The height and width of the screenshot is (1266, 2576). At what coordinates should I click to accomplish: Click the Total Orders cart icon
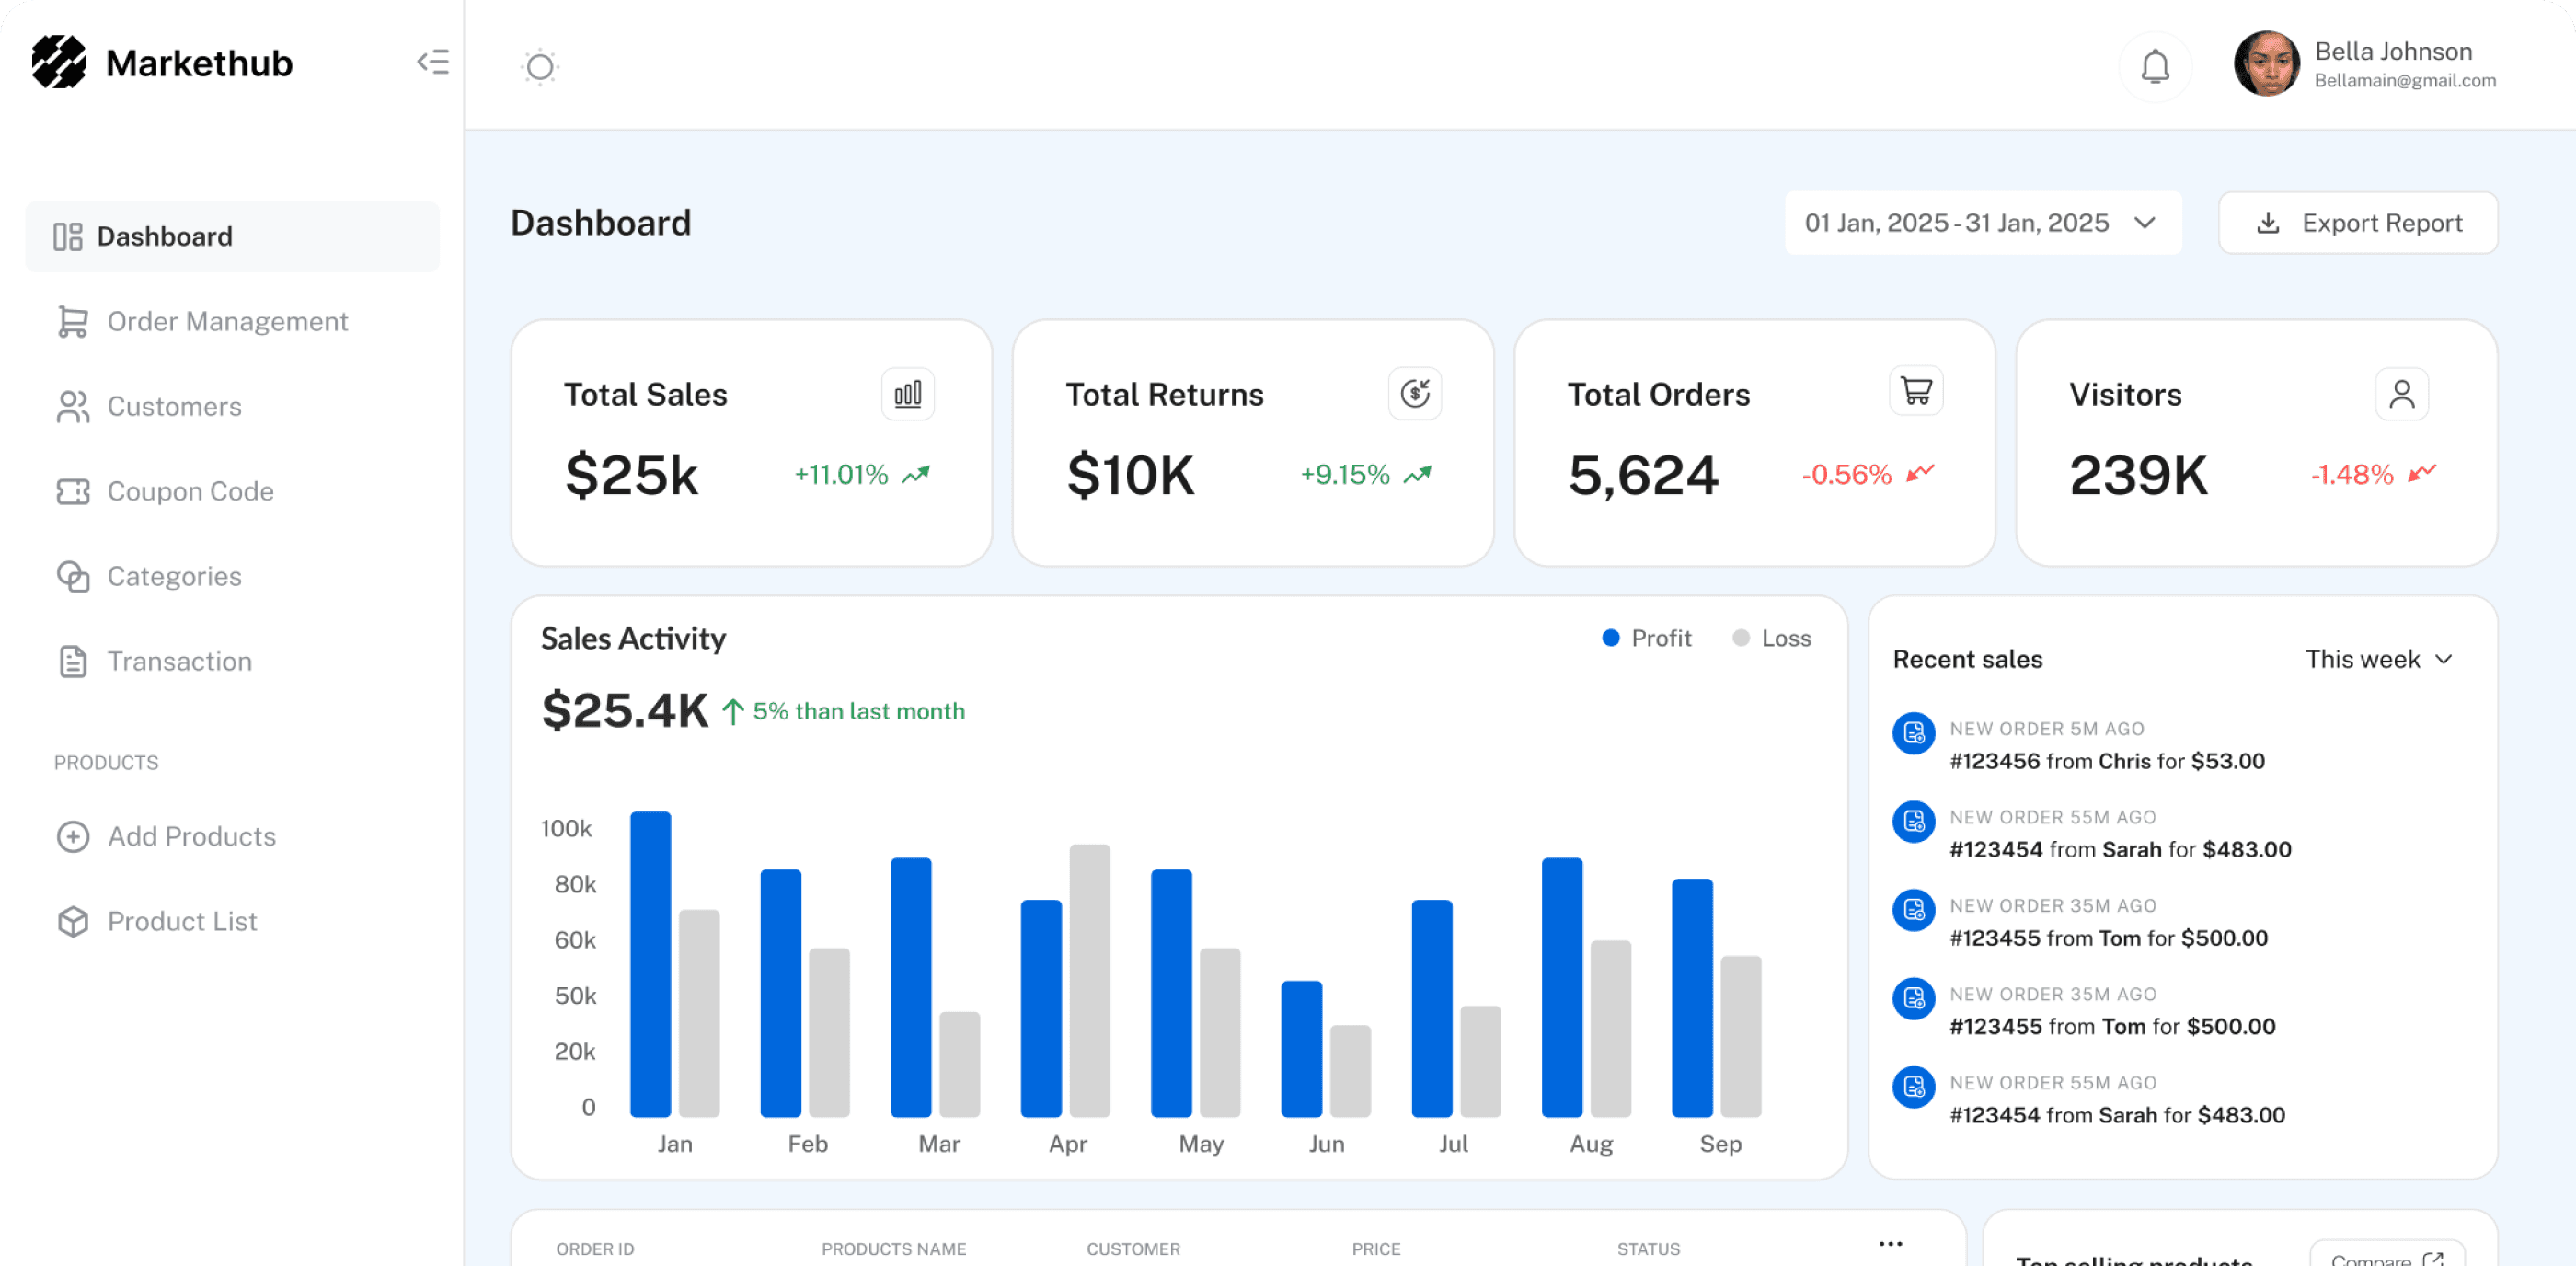click(1915, 391)
